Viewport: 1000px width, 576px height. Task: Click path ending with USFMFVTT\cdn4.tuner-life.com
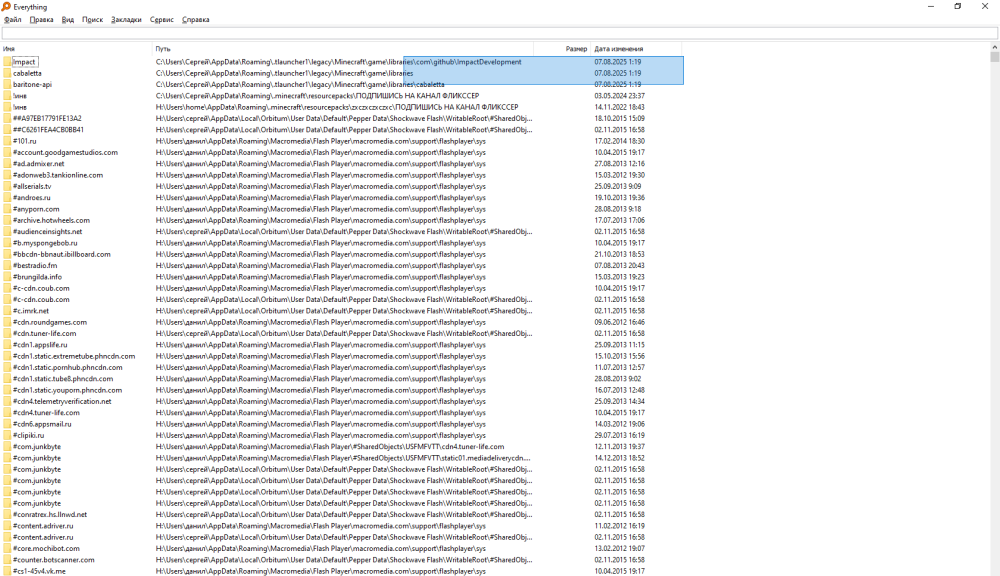(330, 447)
